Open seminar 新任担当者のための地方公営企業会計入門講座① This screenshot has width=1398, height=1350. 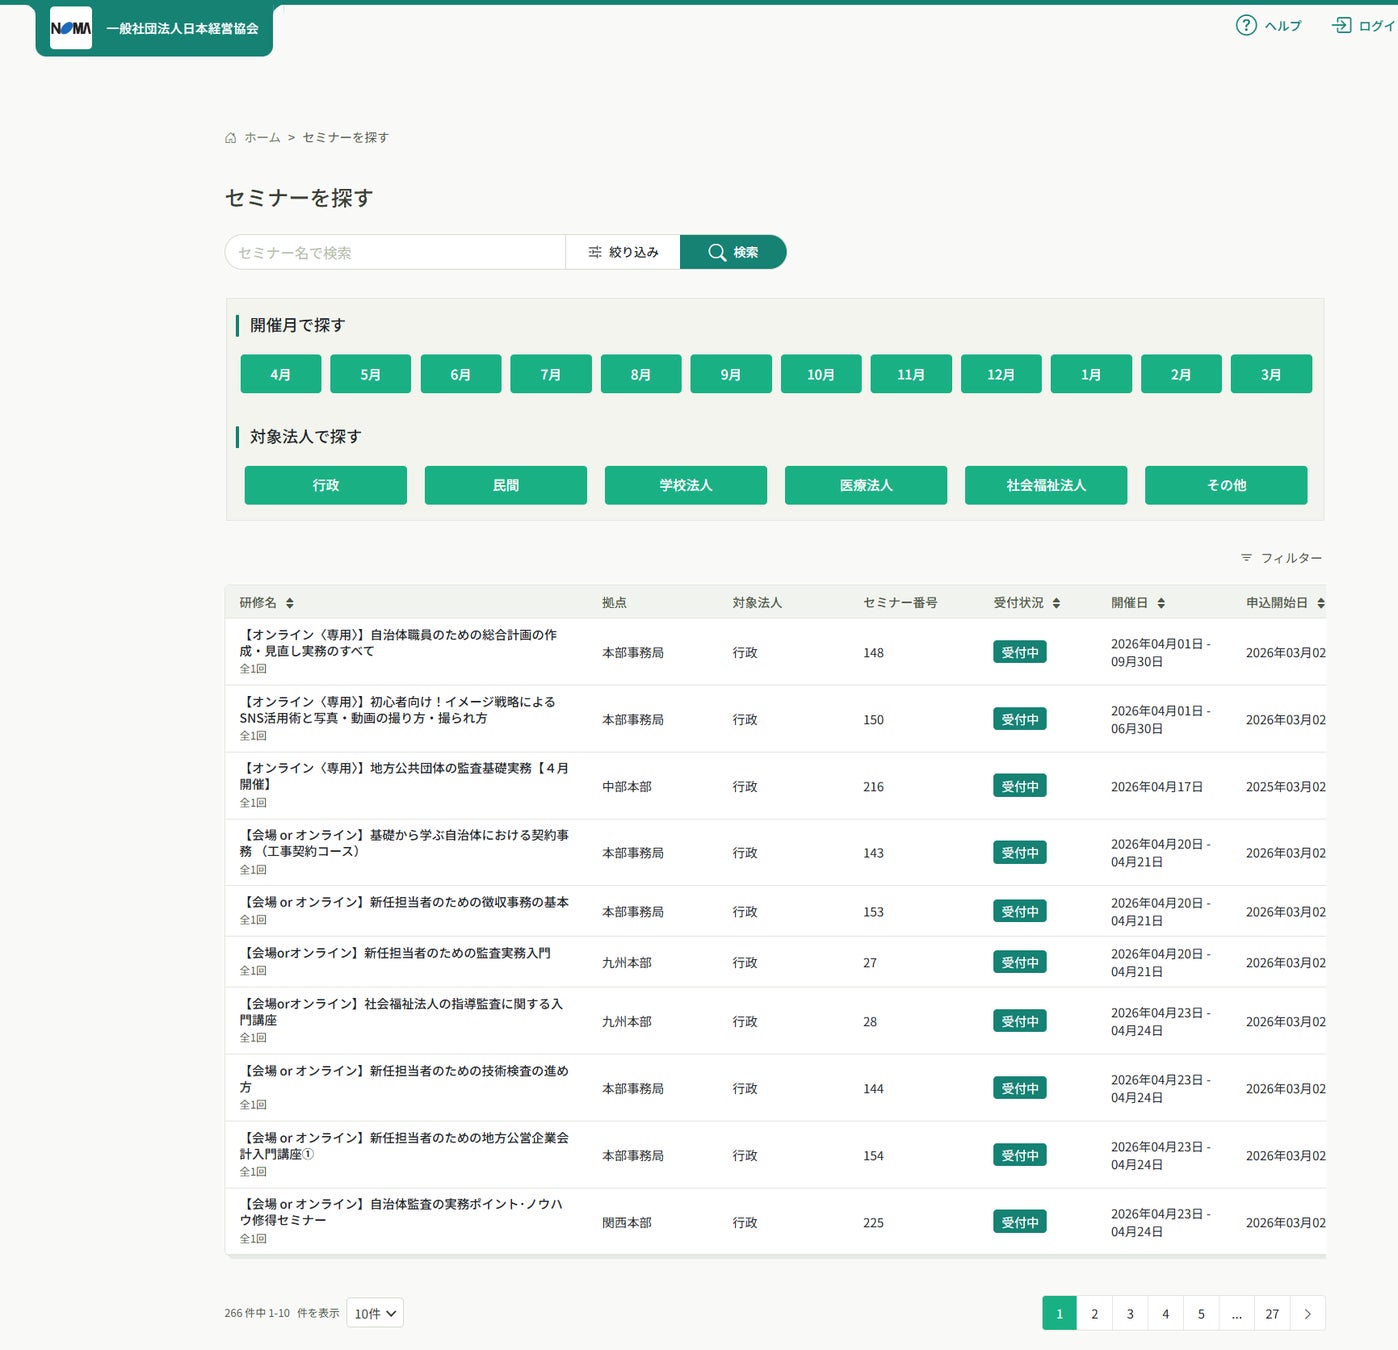pyautogui.click(x=405, y=1146)
